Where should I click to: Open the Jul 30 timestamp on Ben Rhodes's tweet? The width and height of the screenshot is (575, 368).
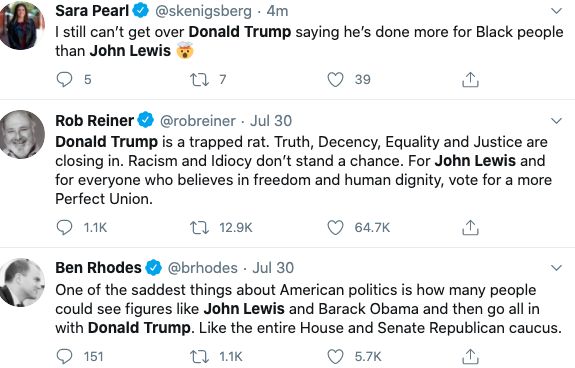coord(273,268)
